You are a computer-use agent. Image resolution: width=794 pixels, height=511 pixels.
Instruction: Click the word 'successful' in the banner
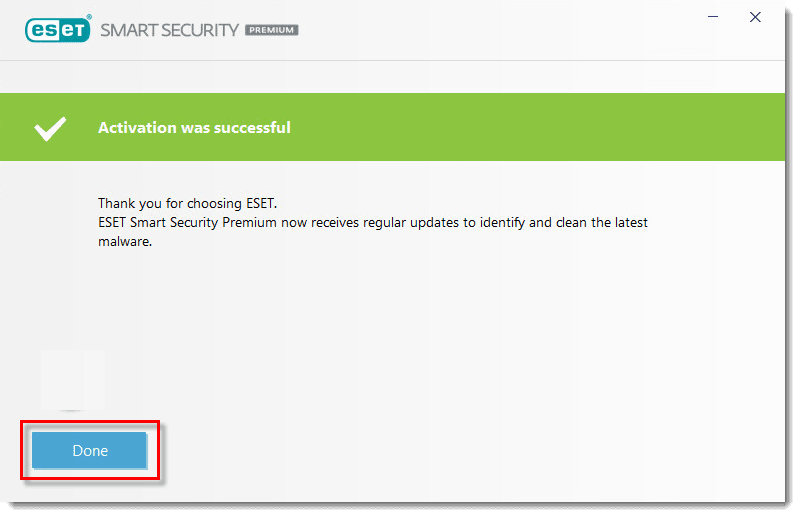pos(252,128)
